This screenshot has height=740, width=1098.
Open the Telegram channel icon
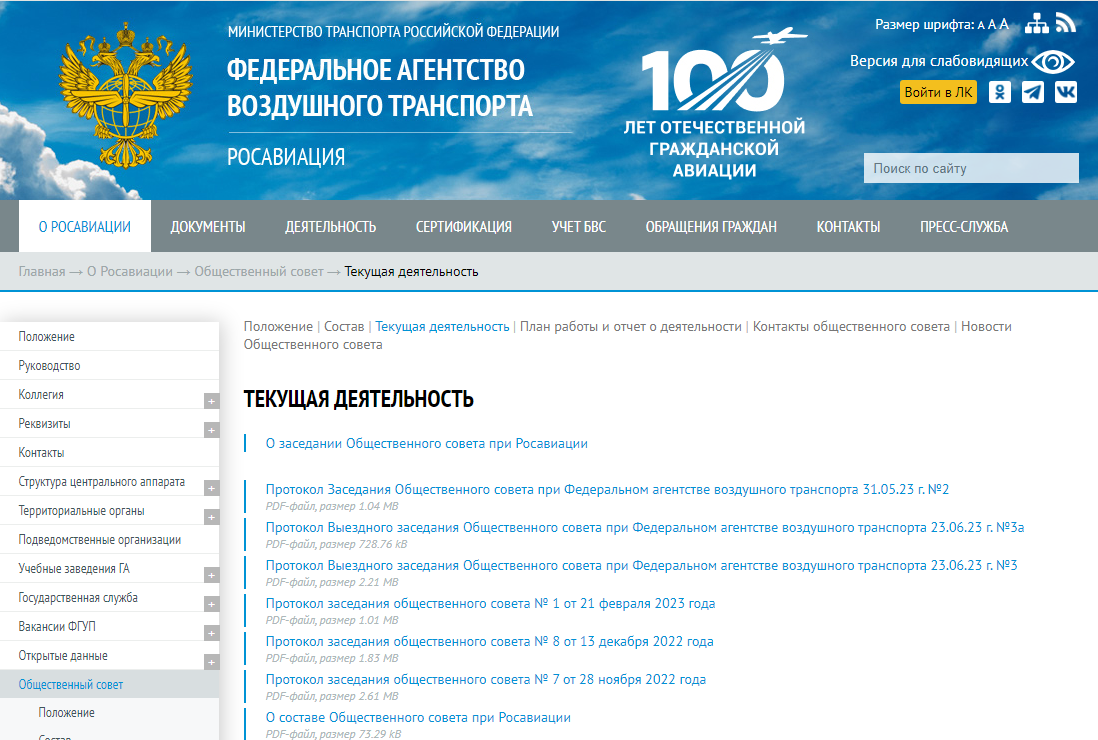pos(1032,92)
